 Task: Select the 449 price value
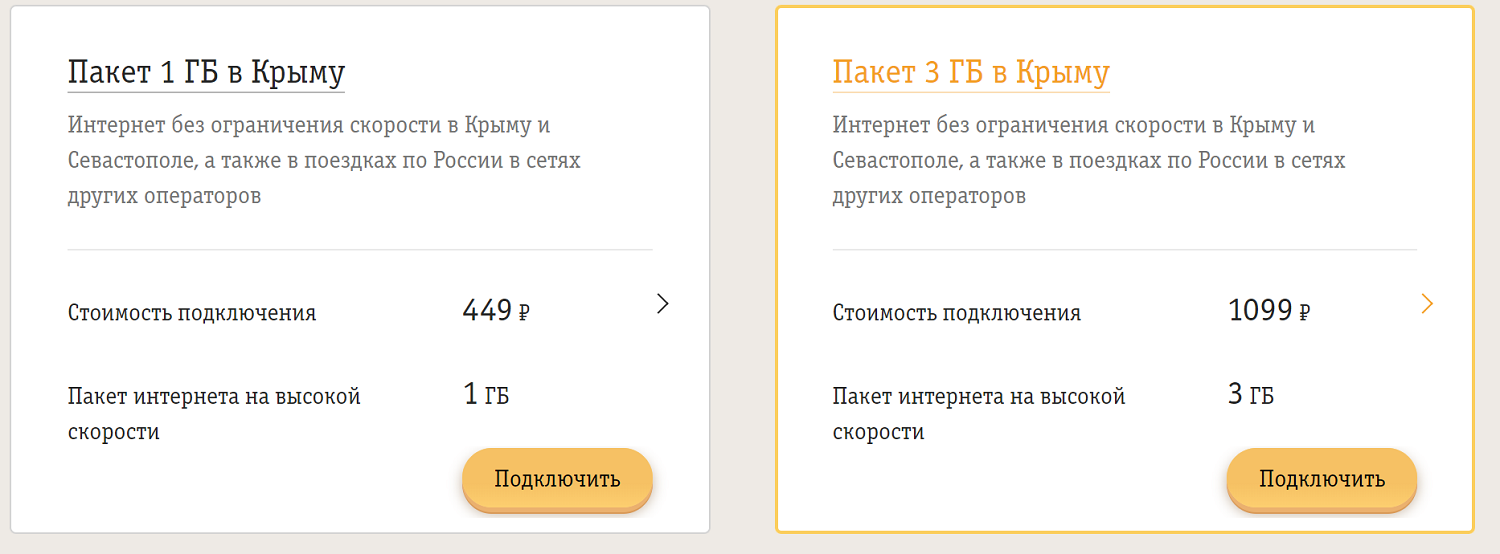coord(488,311)
